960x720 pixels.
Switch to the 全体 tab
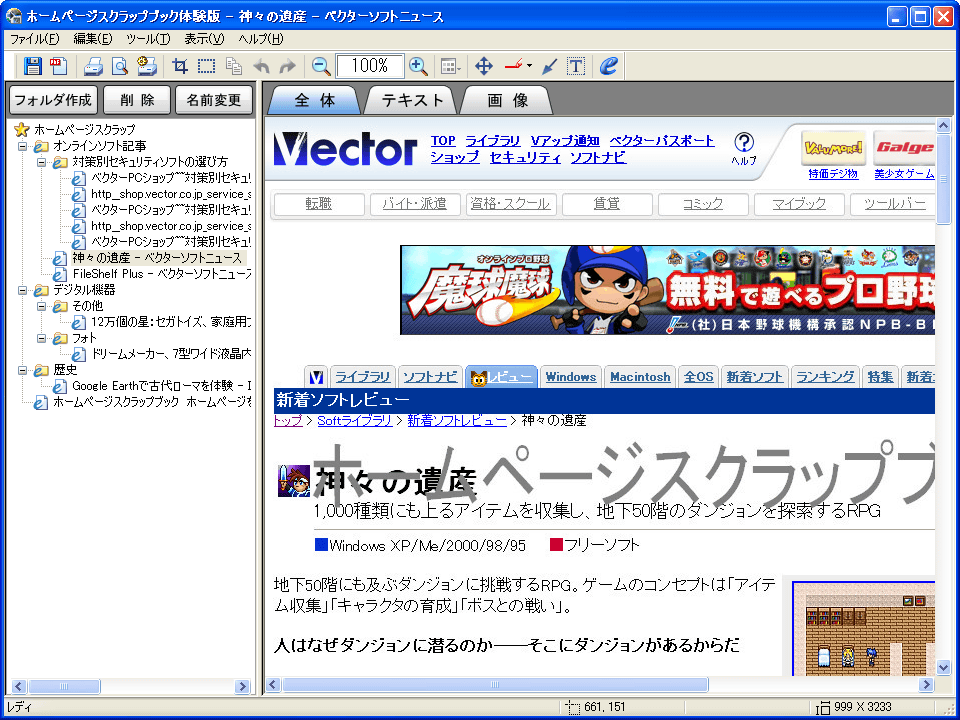point(315,100)
